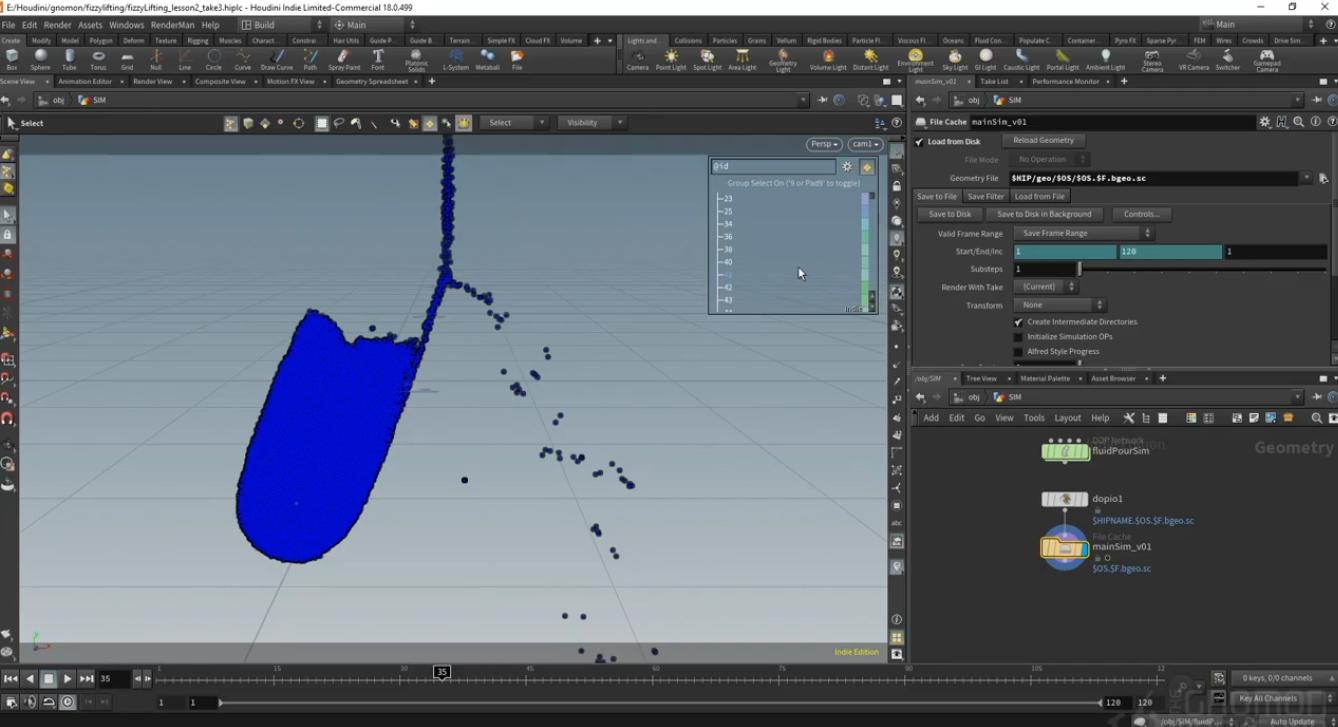Click the Controls... button

coord(1141,214)
